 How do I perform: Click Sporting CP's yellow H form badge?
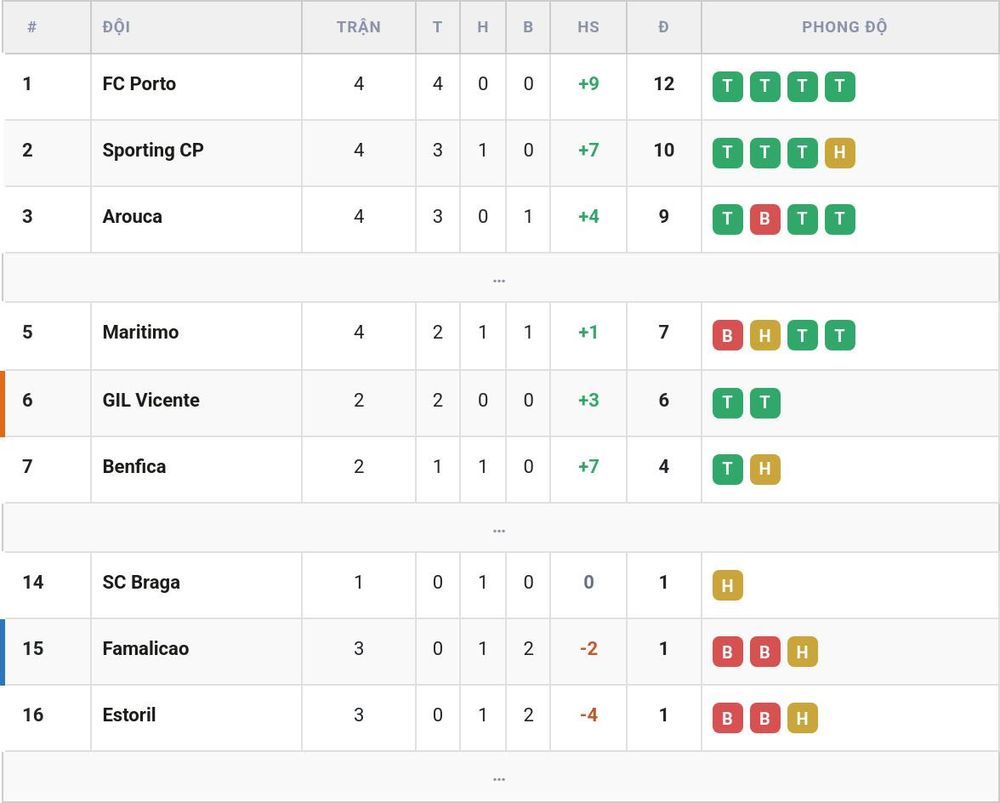pyautogui.click(x=839, y=152)
